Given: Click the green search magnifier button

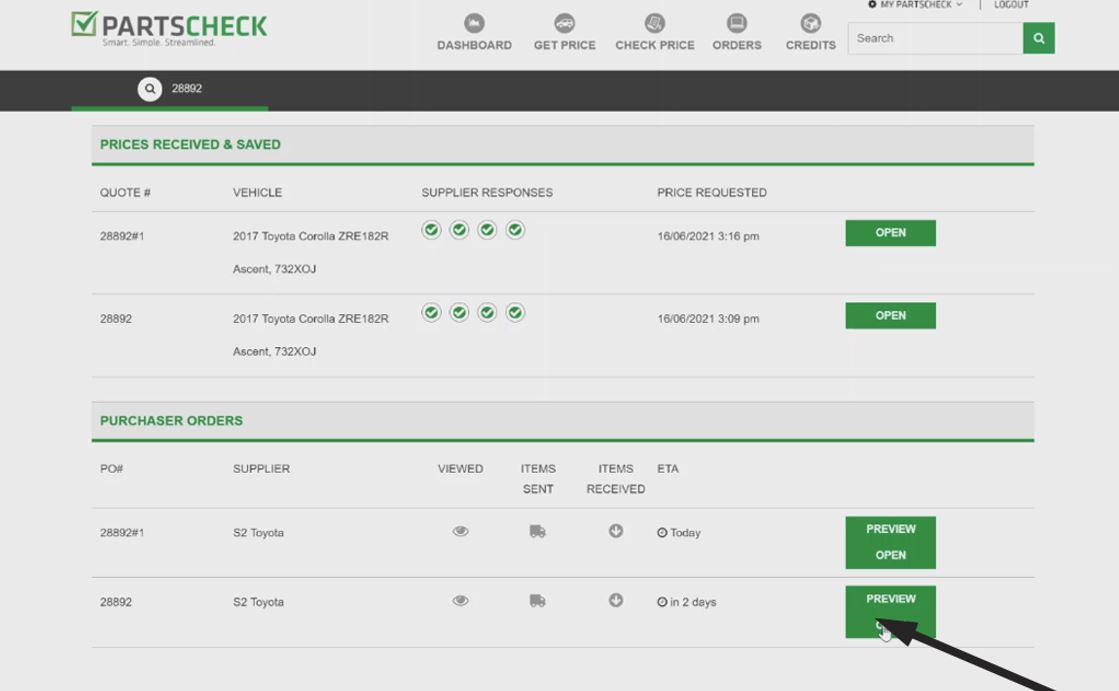Looking at the screenshot, I should point(1038,38).
